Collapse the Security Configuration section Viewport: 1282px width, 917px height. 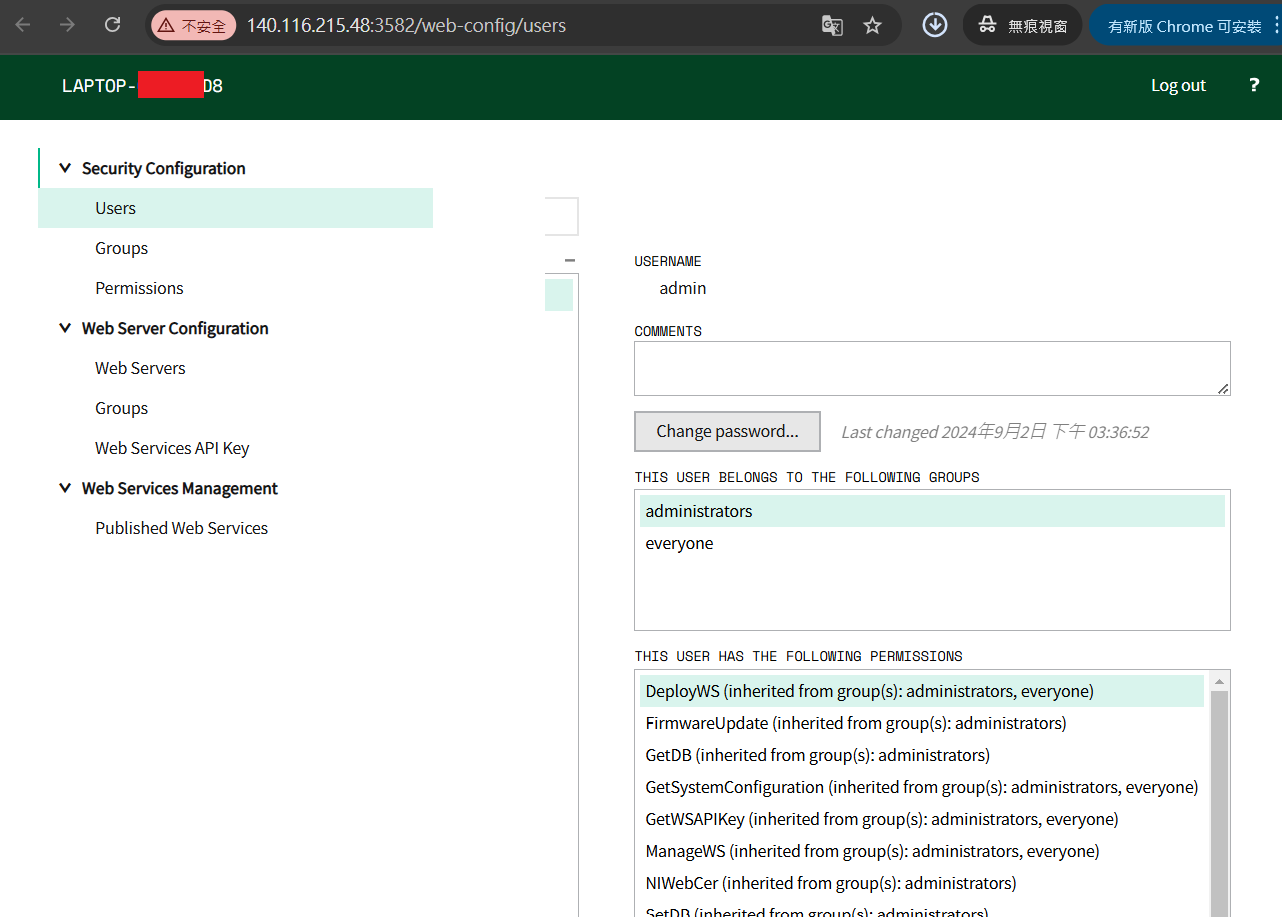(65, 168)
